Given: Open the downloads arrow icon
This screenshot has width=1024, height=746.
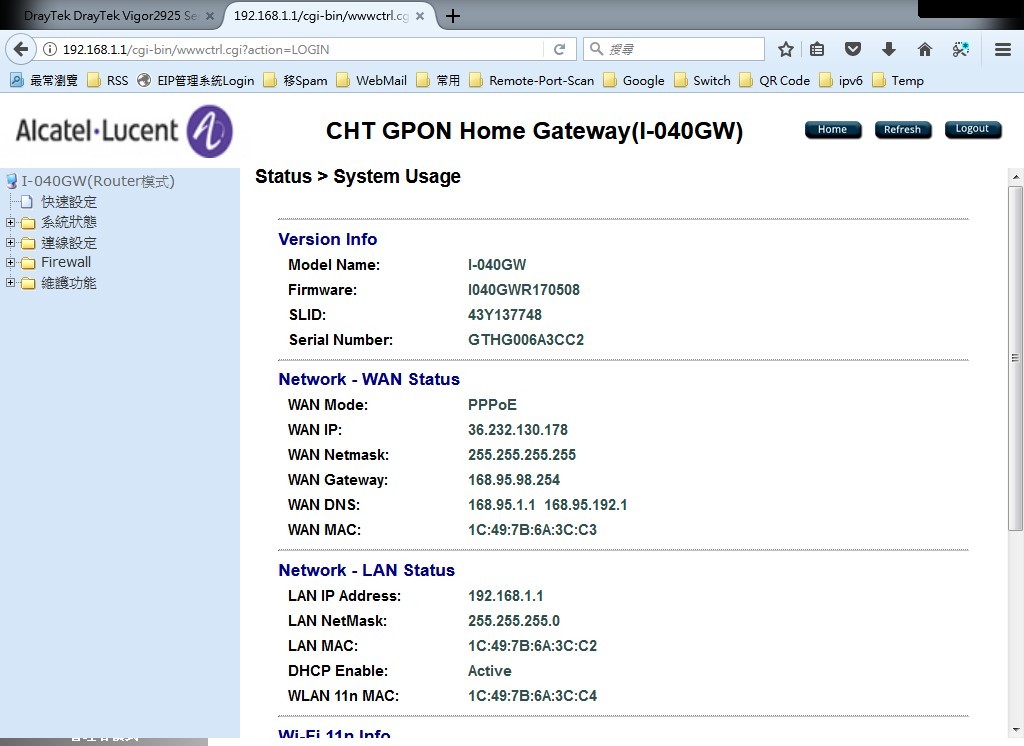Looking at the screenshot, I should (889, 49).
